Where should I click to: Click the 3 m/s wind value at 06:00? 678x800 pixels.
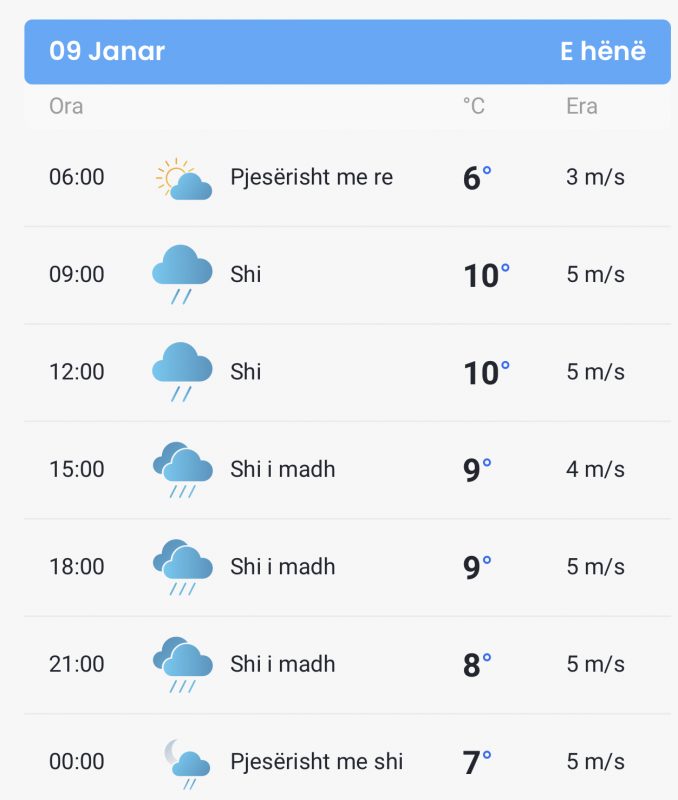[x=595, y=177]
